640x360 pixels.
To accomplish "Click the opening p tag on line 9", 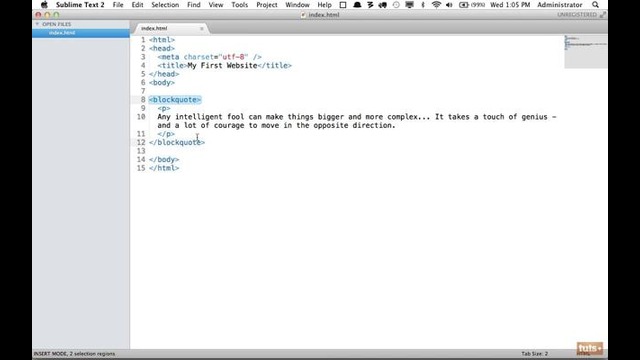I will [x=164, y=108].
